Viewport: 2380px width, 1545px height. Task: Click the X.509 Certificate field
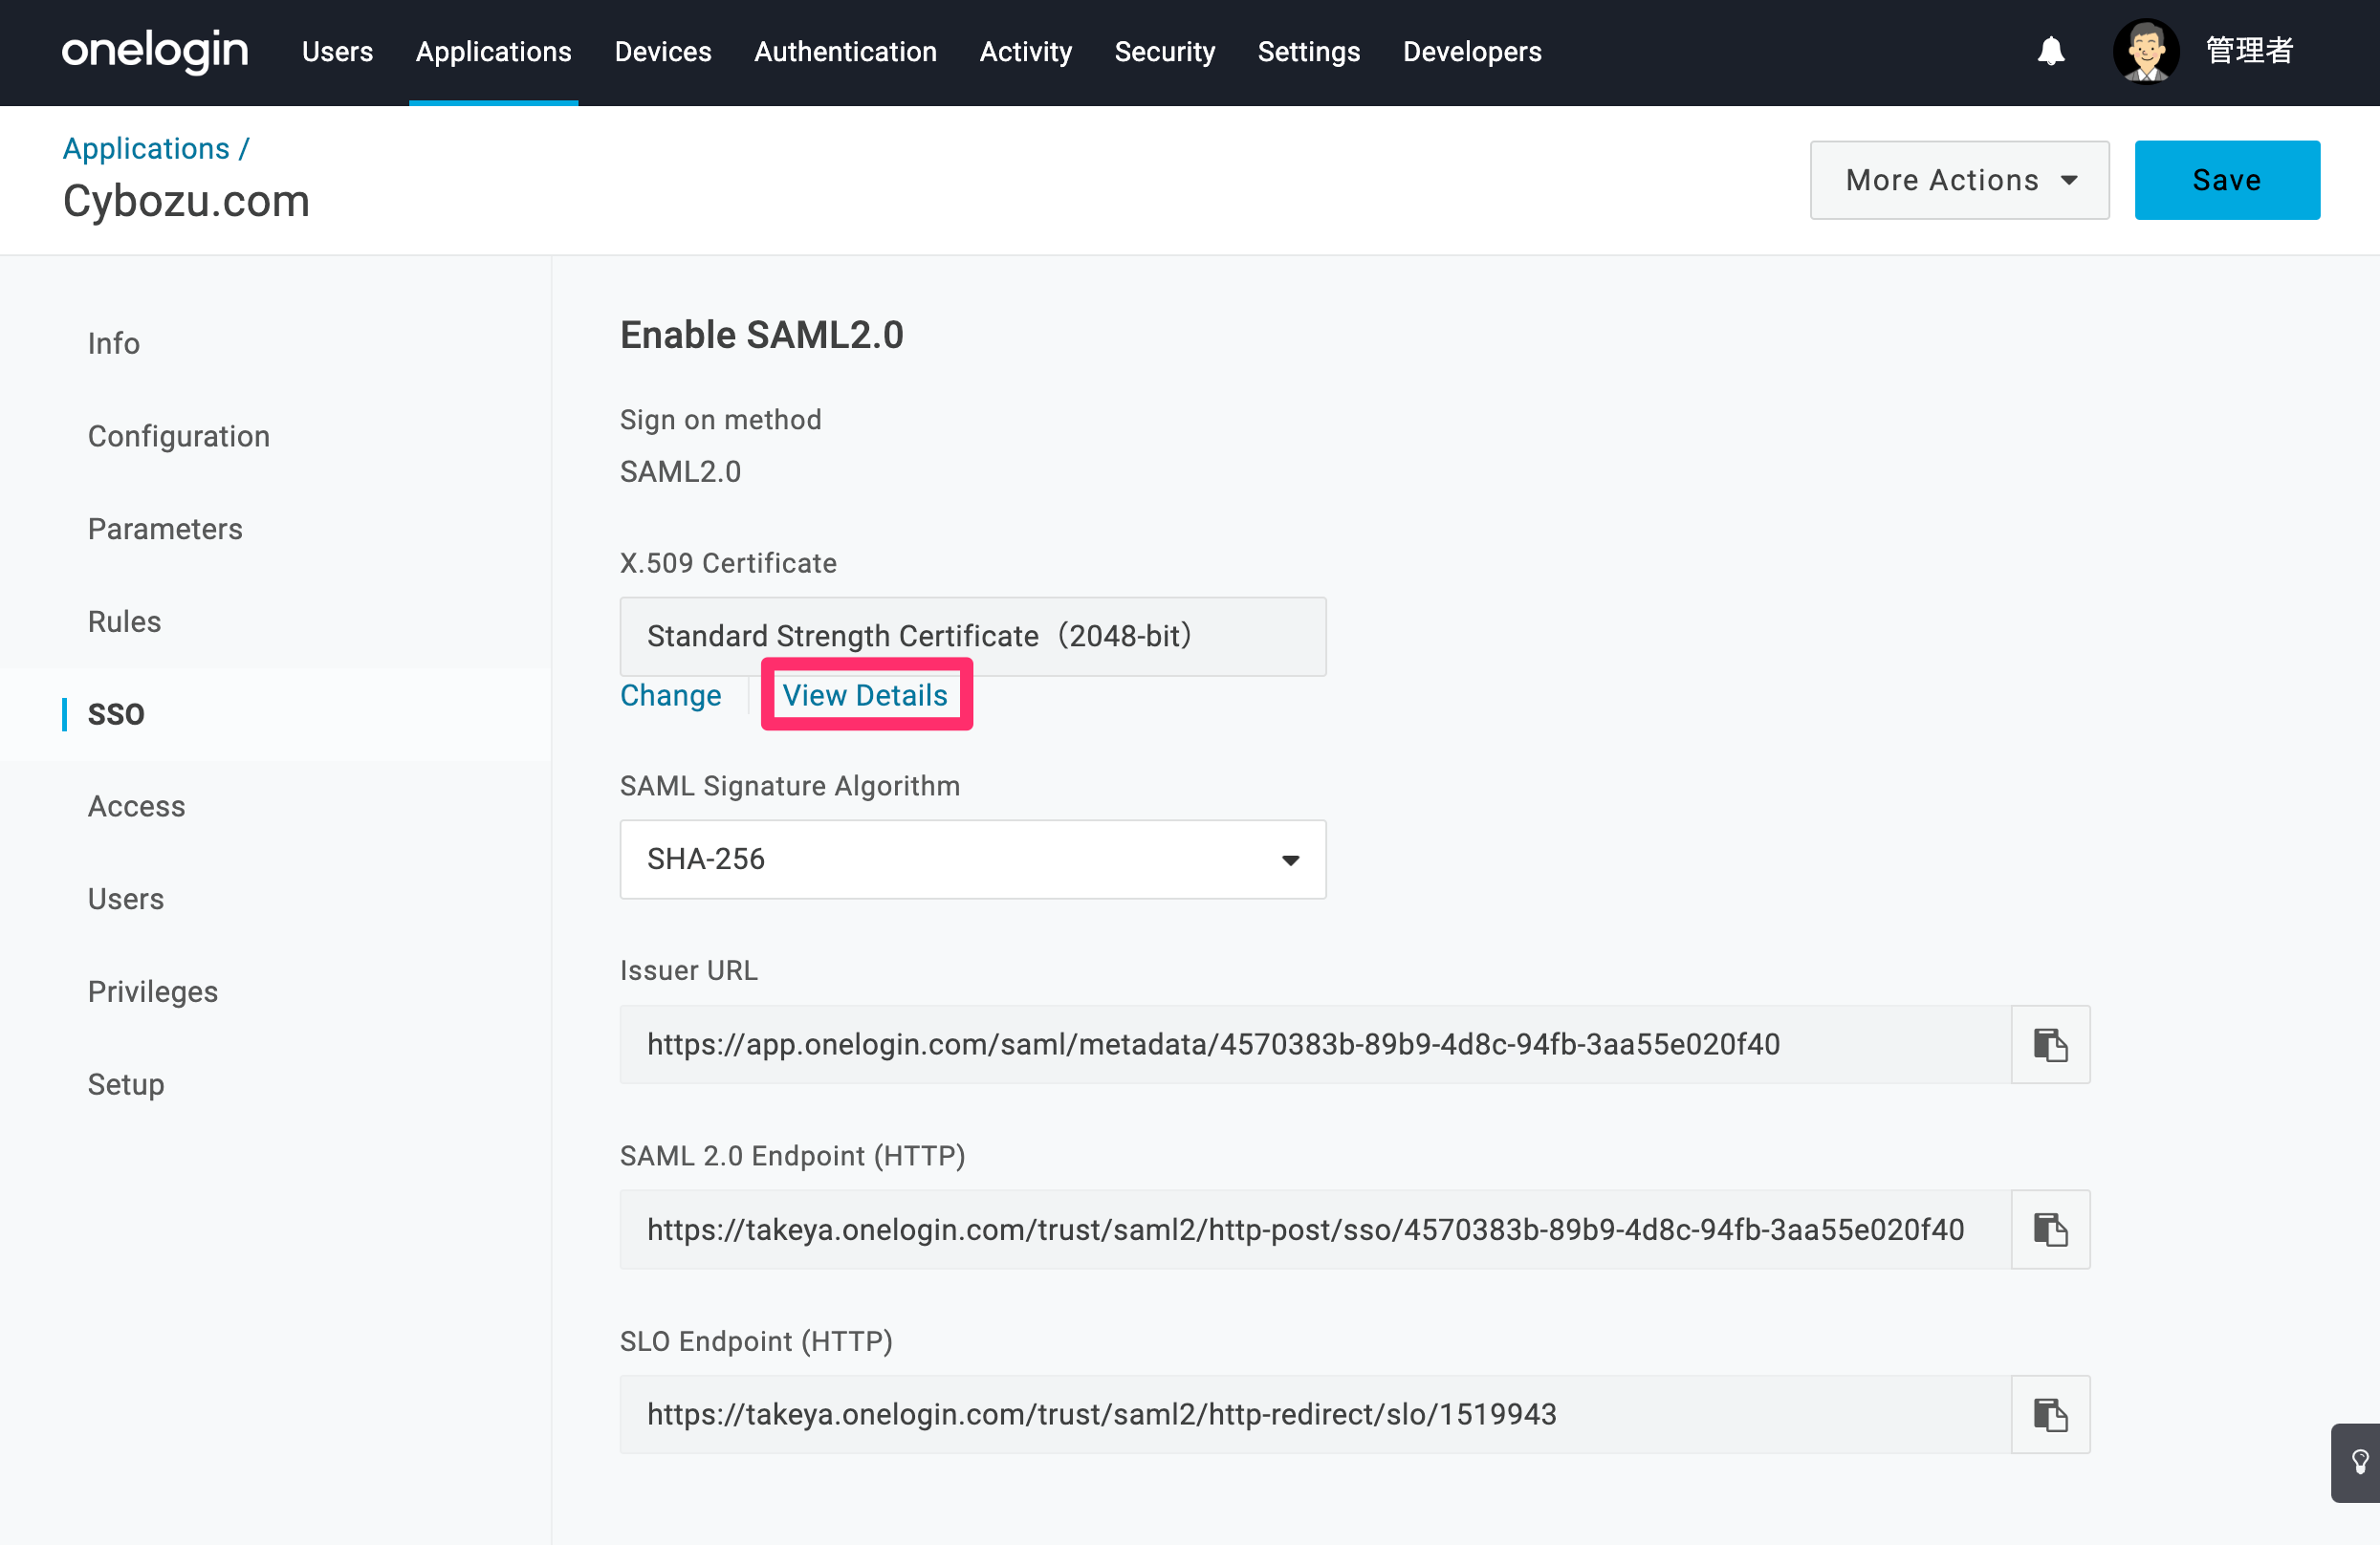point(973,636)
